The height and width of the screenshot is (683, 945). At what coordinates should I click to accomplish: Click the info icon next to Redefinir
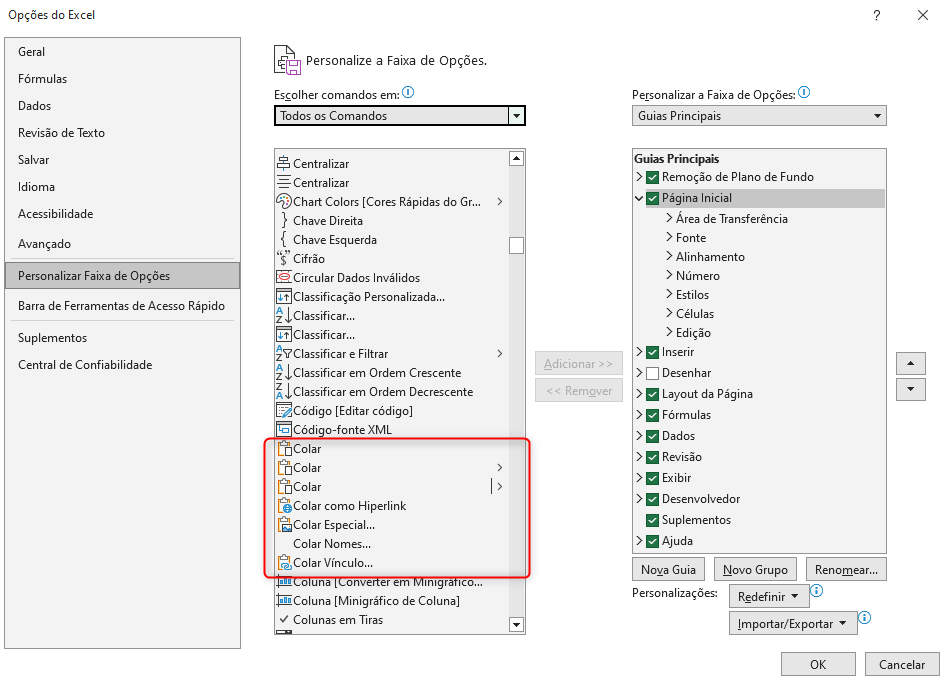click(x=817, y=590)
